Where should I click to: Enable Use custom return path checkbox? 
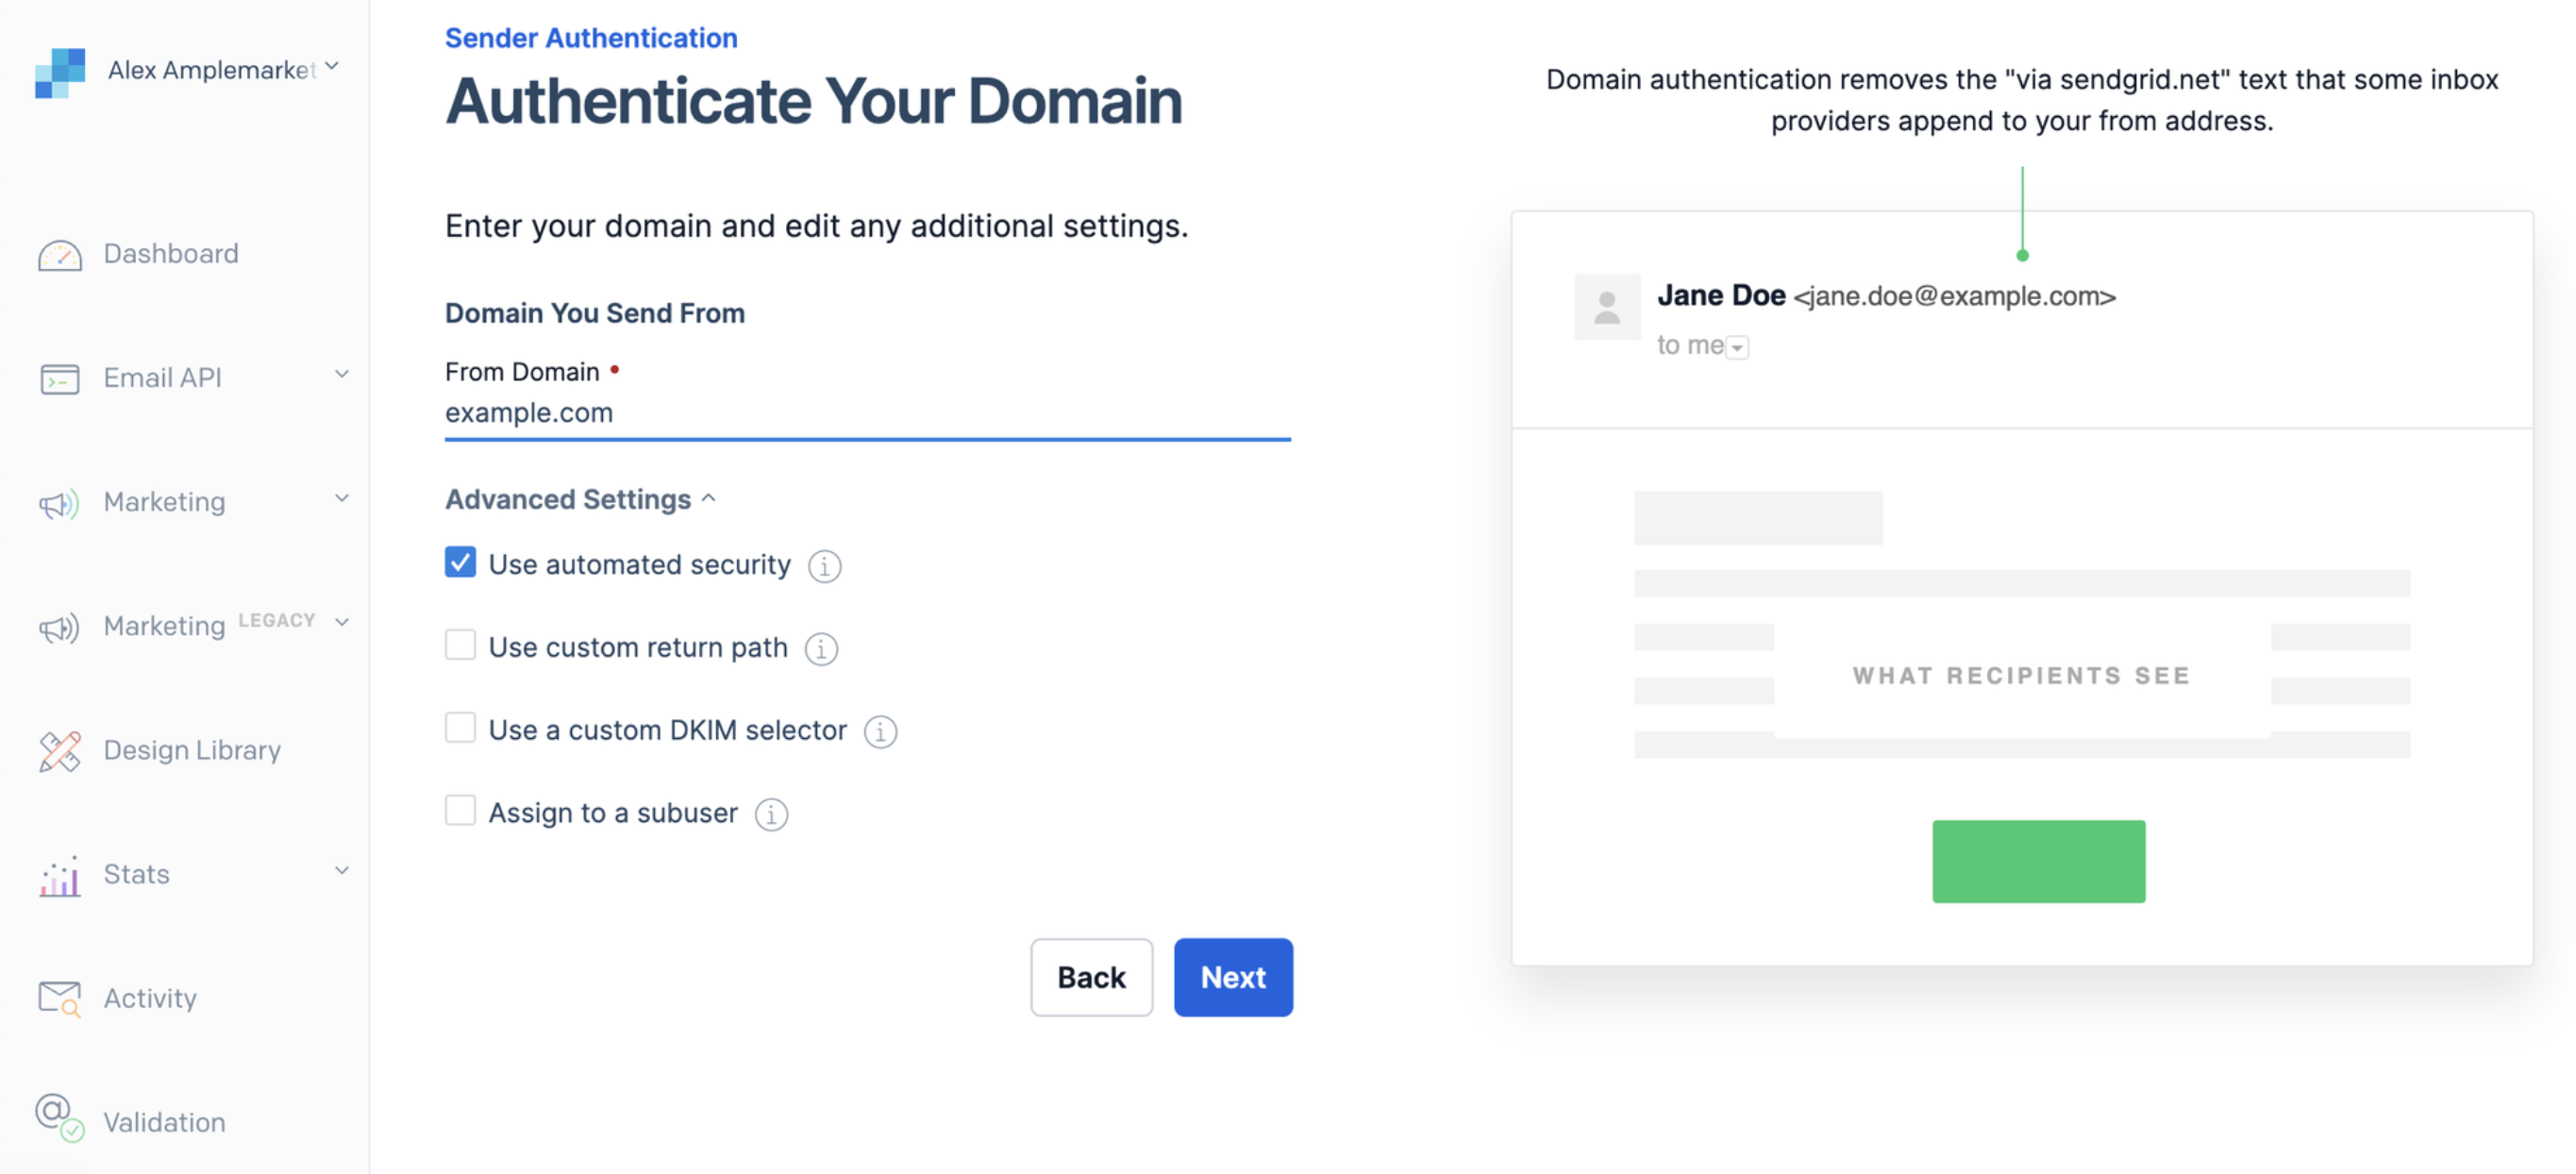[460, 645]
